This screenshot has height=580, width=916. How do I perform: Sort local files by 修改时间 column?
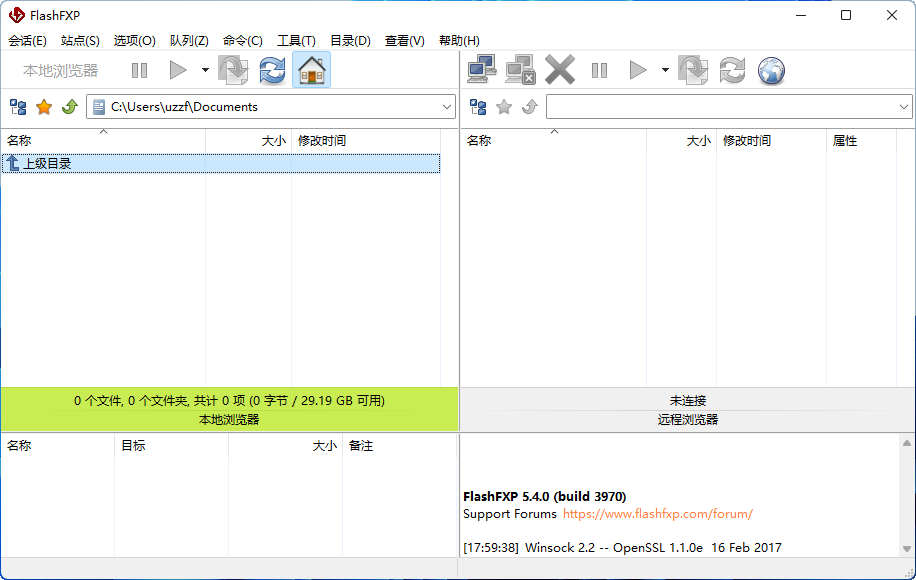366,141
